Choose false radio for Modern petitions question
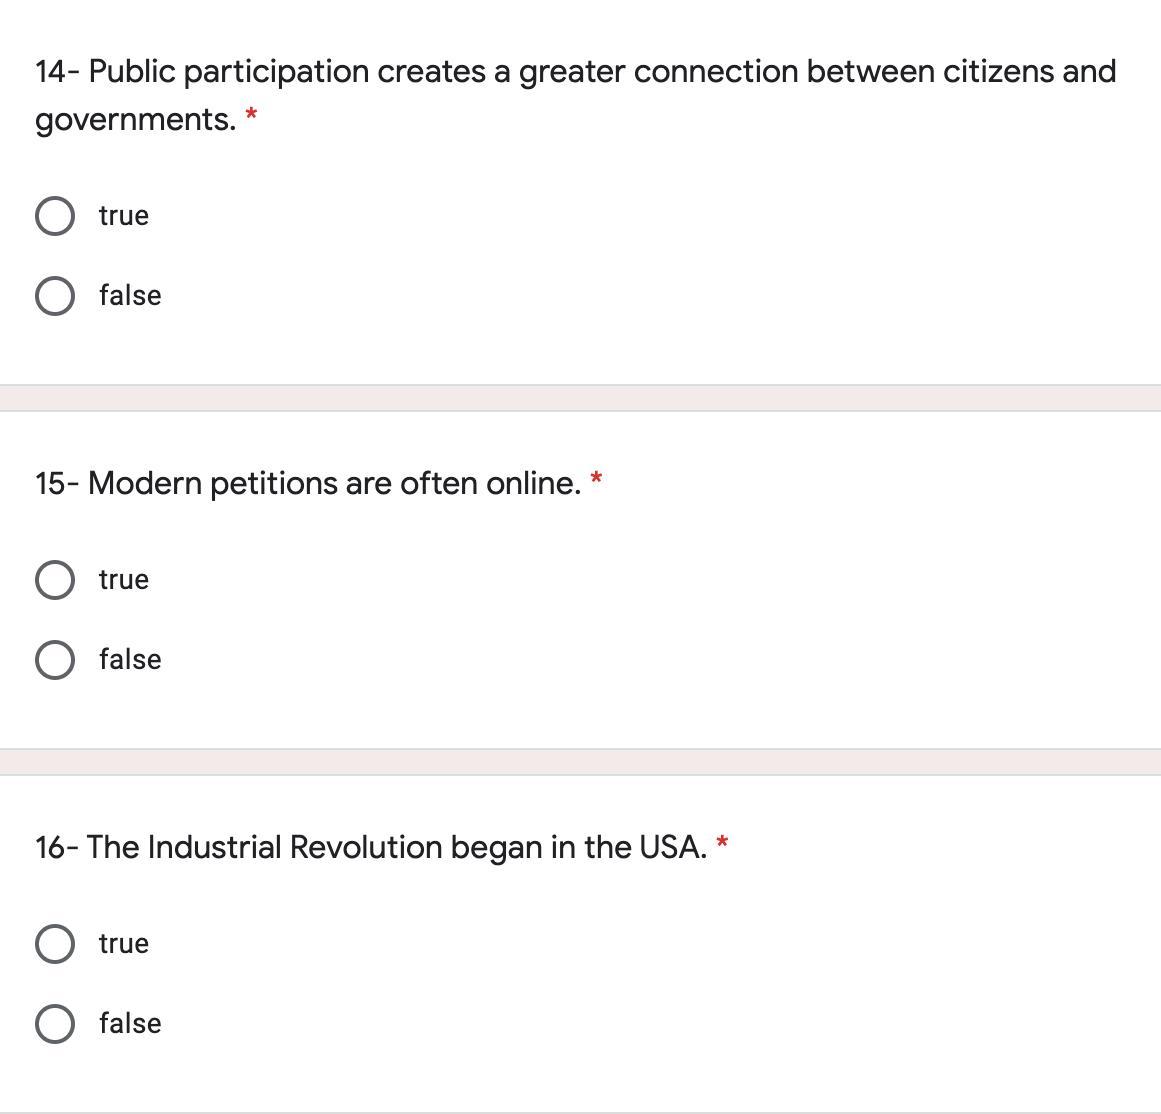The width and height of the screenshot is (1161, 1114). [54, 660]
